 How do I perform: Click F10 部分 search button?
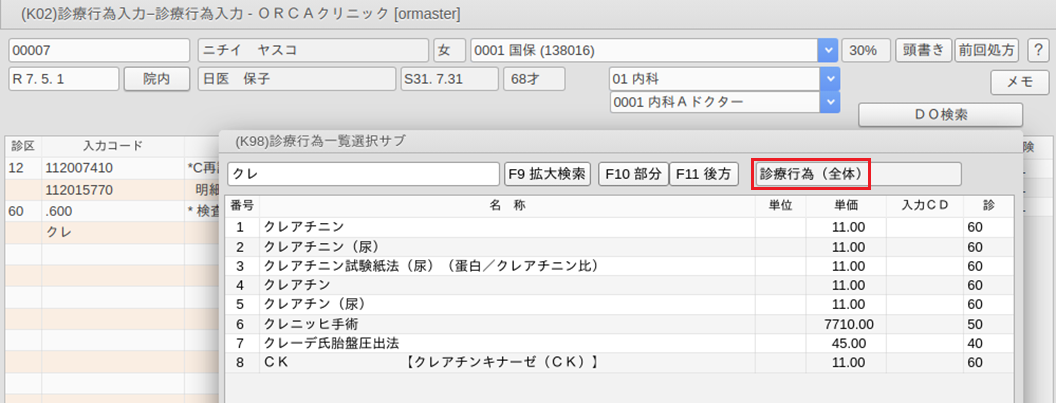[632, 174]
